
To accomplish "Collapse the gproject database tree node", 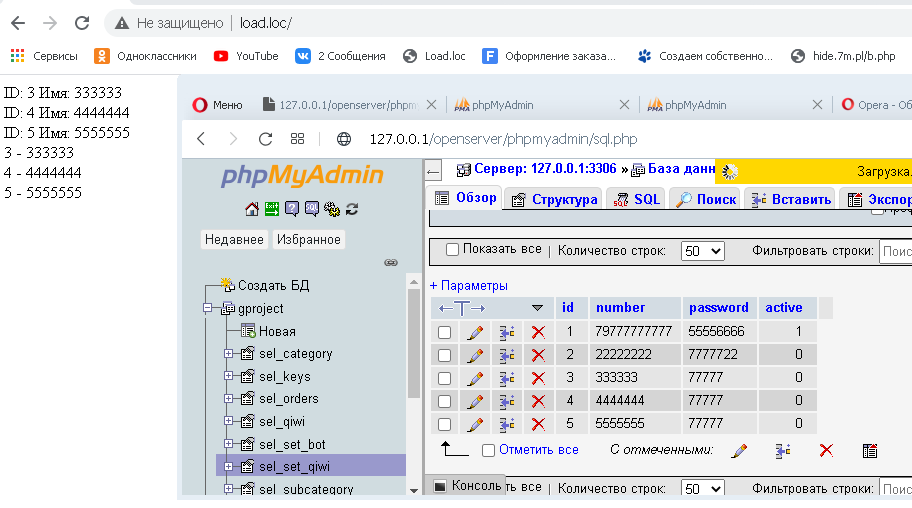I will pos(208,309).
